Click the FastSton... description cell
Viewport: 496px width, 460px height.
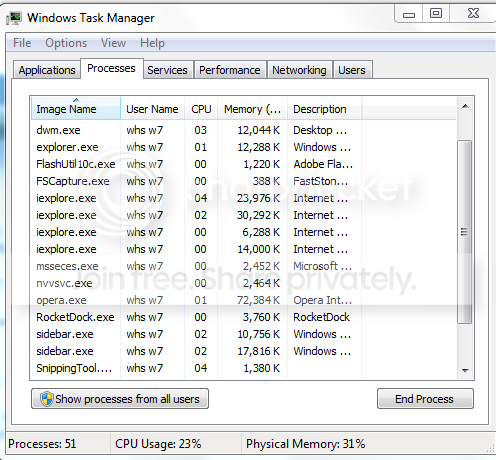click(x=320, y=181)
